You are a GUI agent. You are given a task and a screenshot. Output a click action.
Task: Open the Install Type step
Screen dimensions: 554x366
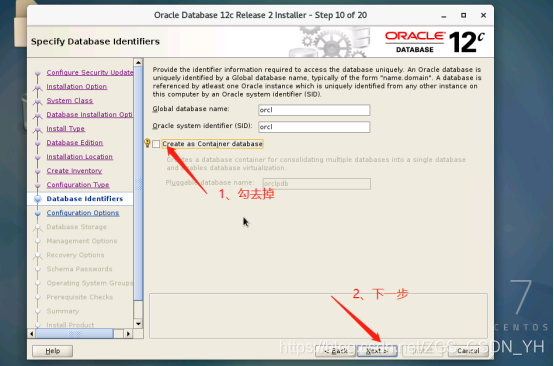66,129
